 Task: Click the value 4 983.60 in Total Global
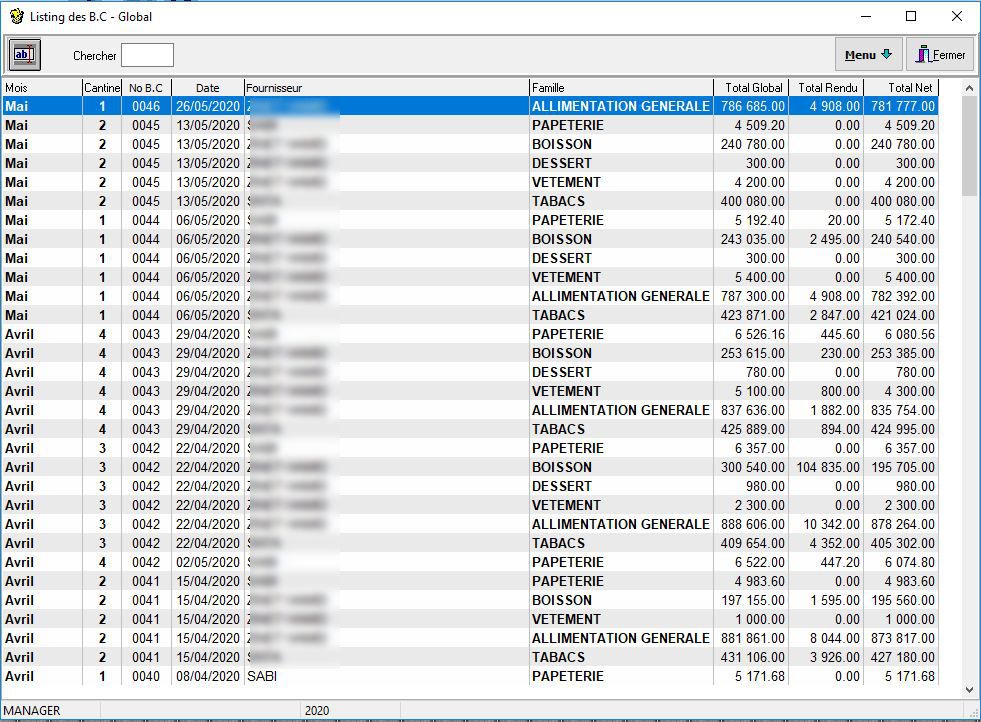point(760,581)
